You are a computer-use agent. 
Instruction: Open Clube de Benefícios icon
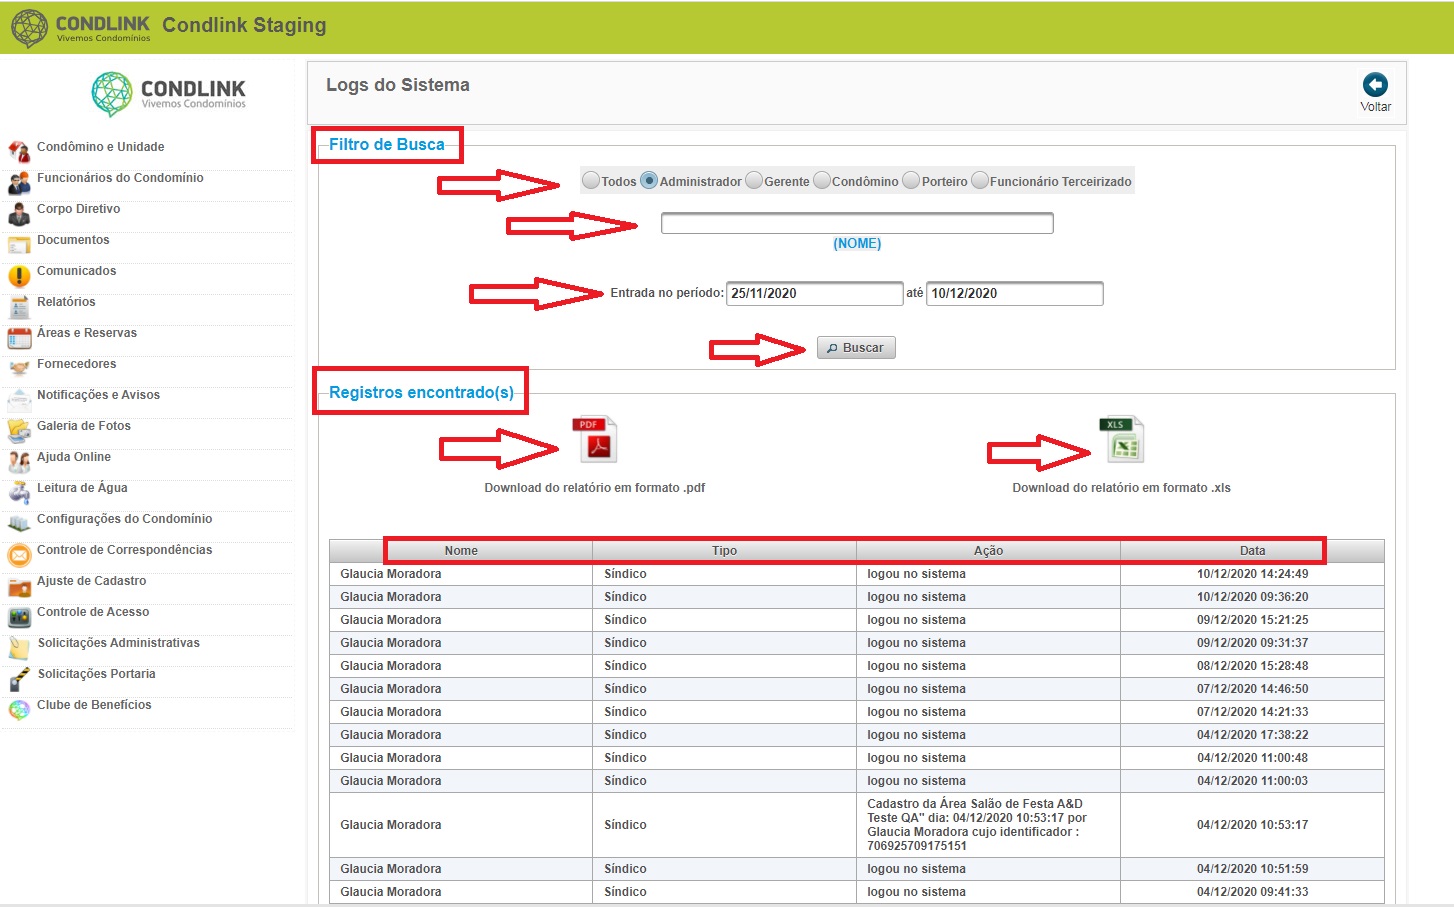pos(19,710)
